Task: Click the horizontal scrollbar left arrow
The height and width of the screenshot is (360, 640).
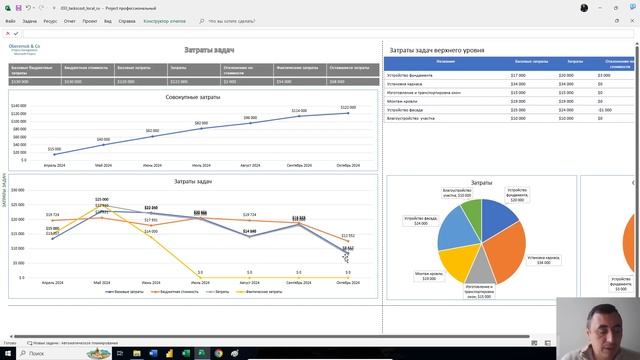Action: (x=11, y=337)
